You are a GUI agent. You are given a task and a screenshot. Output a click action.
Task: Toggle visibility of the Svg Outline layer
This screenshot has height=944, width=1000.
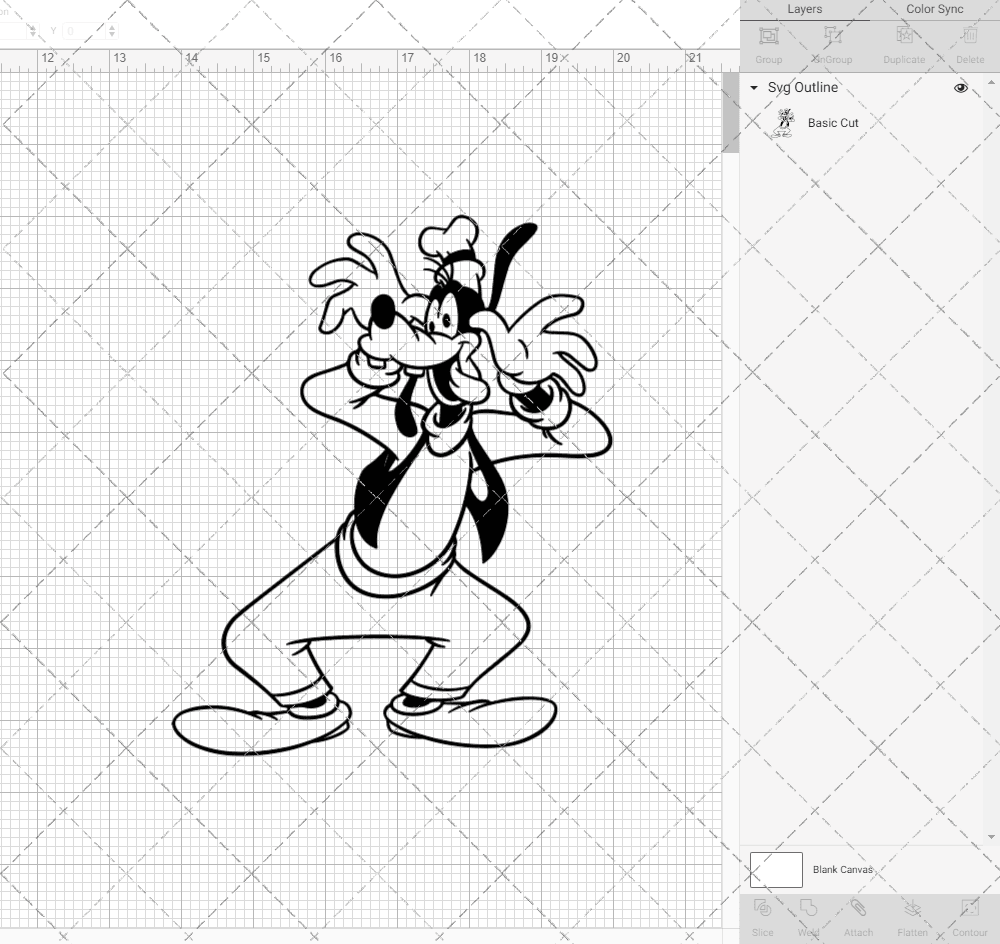pyautogui.click(x=960, y=87)
